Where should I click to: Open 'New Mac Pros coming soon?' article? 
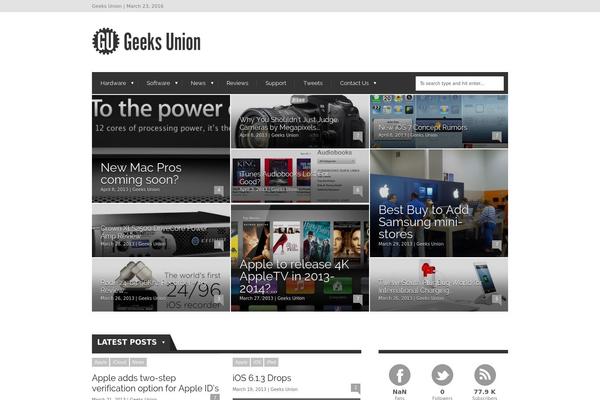pos(140,173)
